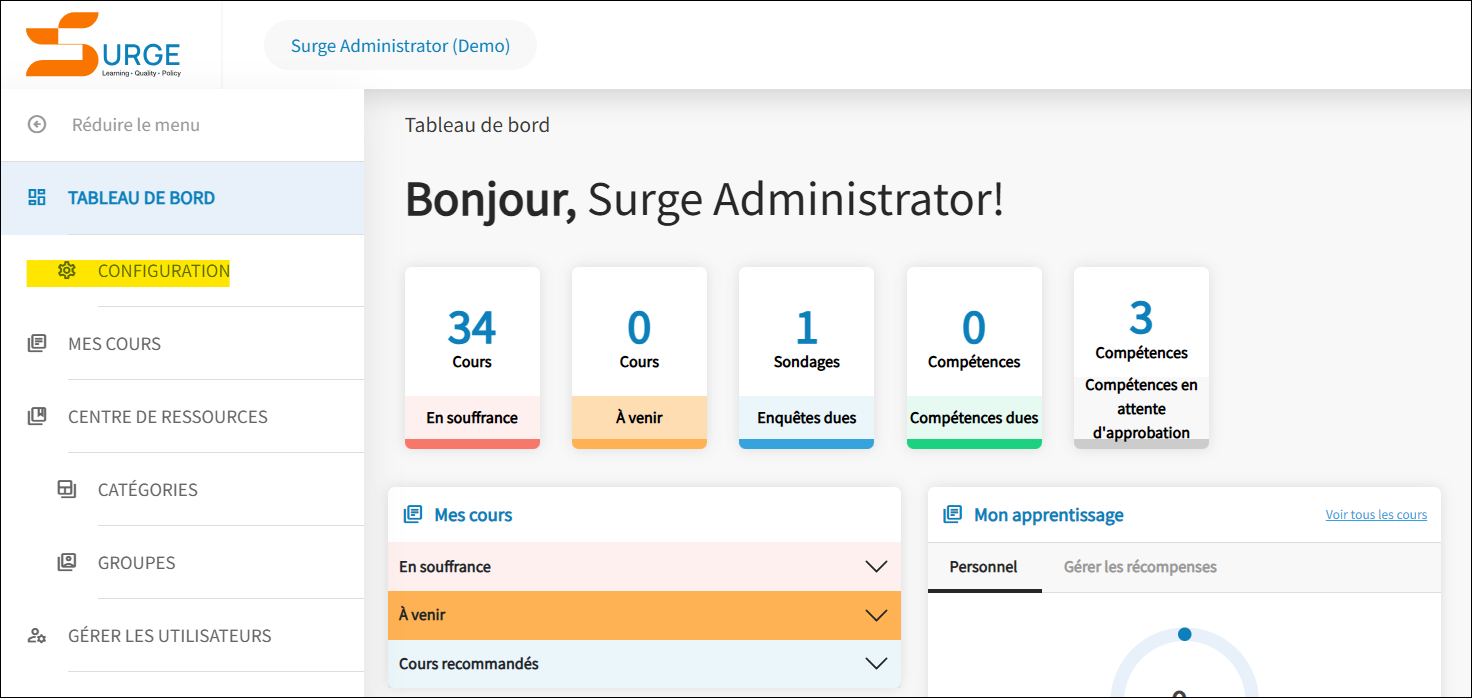Image resolution: width=1472 pixels, height=698 pixels.
Task: Click the Configuration gear icon
Action: pos(67,270)
